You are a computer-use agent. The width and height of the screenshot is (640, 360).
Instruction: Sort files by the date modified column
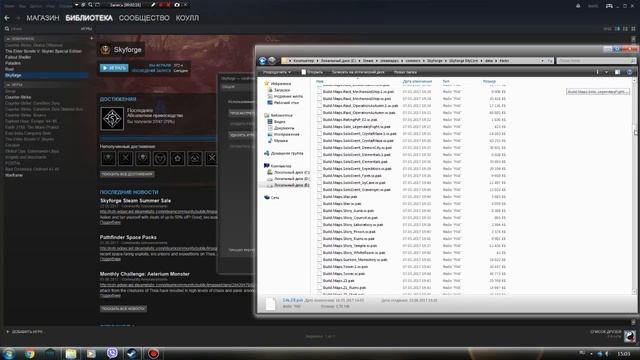[x=417, y=82]
